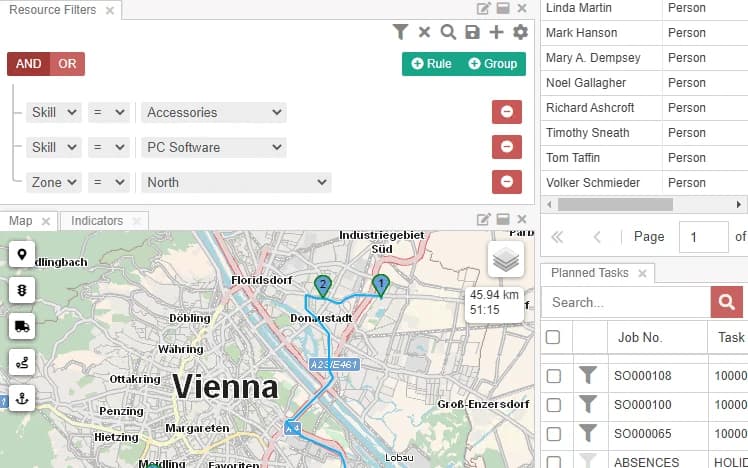Open the North value dropdown
Image resolution: width=748 pixels, height=468 pixels.
[236, 183]
